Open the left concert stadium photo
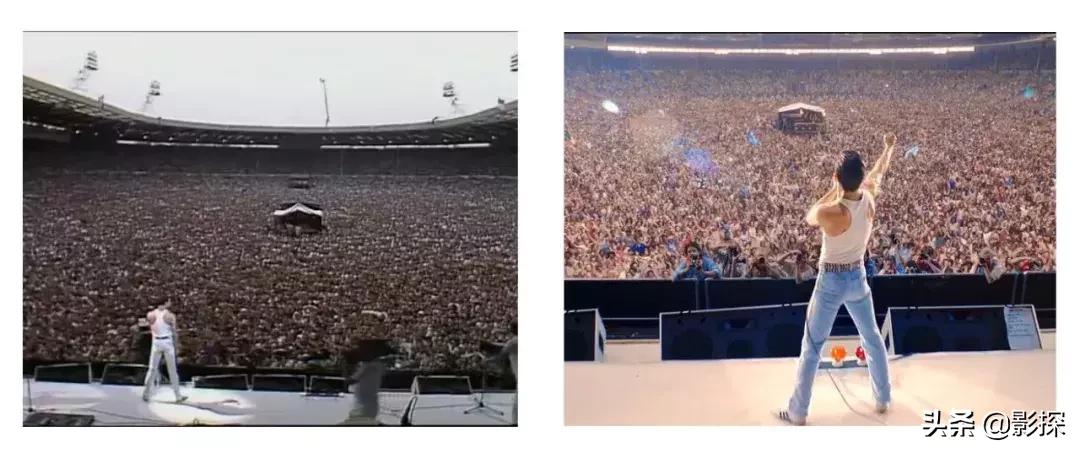Viewport: 1080px width, 453px height. (x=270, y=229)
